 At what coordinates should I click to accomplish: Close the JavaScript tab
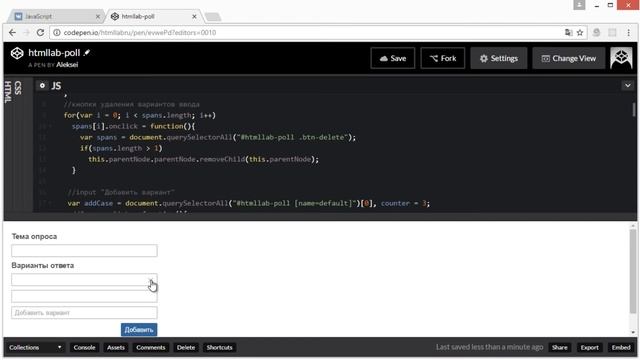tap(98, 16)
